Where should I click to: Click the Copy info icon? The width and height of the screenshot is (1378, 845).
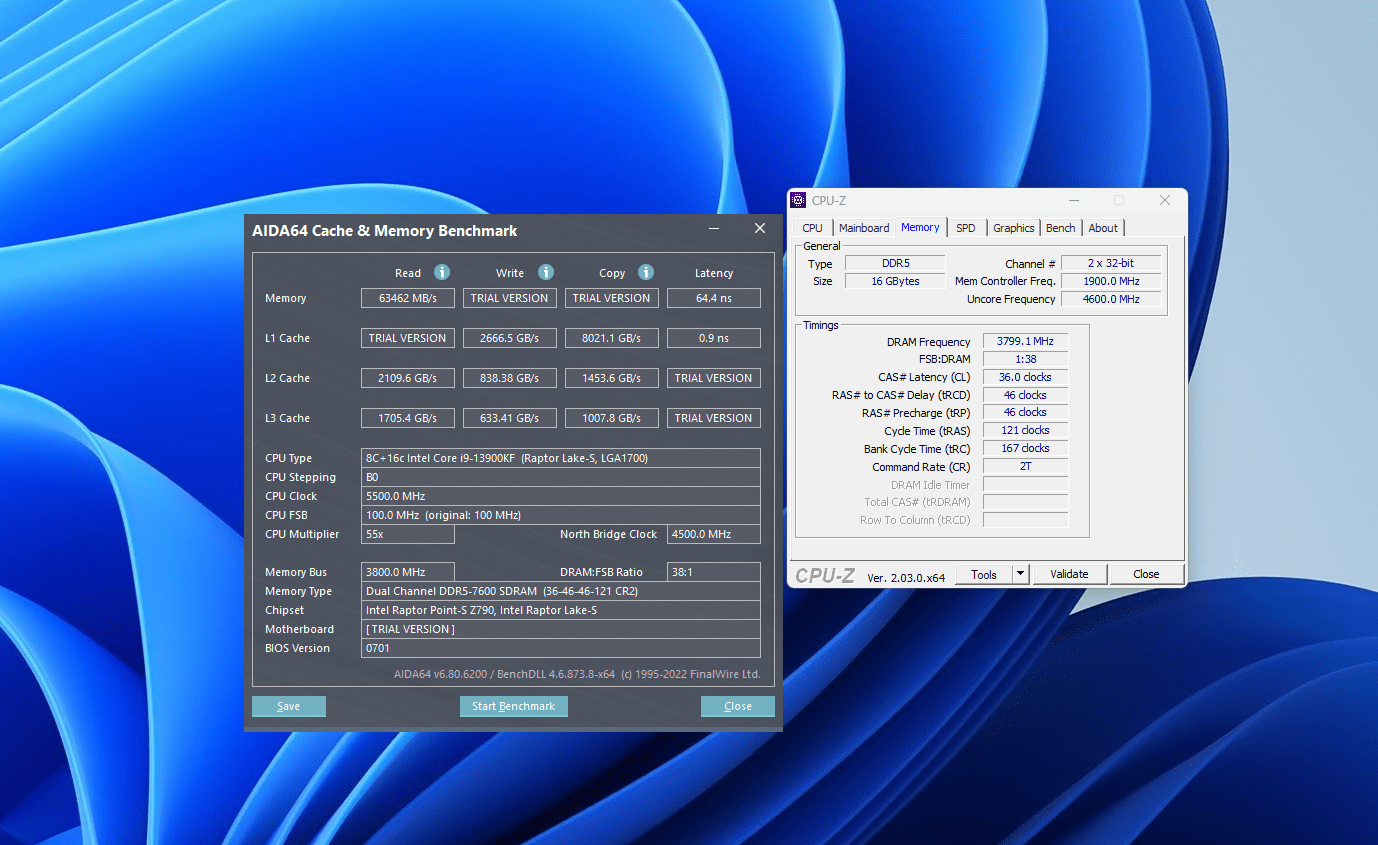(x=646, y=272)
